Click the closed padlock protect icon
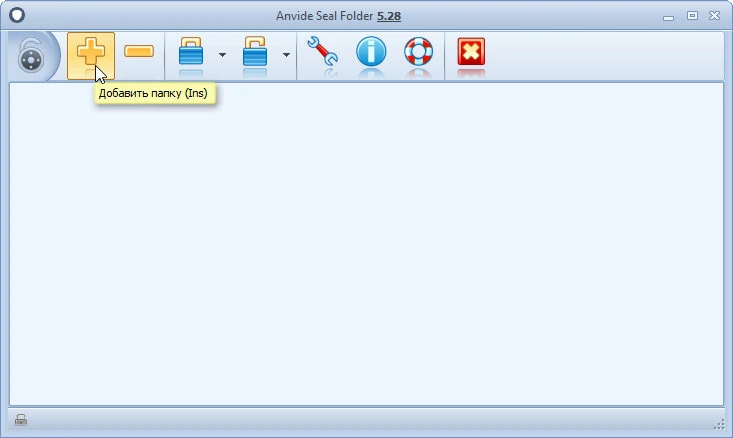Viewport: 733px width, 438px height. click(191, 51)
